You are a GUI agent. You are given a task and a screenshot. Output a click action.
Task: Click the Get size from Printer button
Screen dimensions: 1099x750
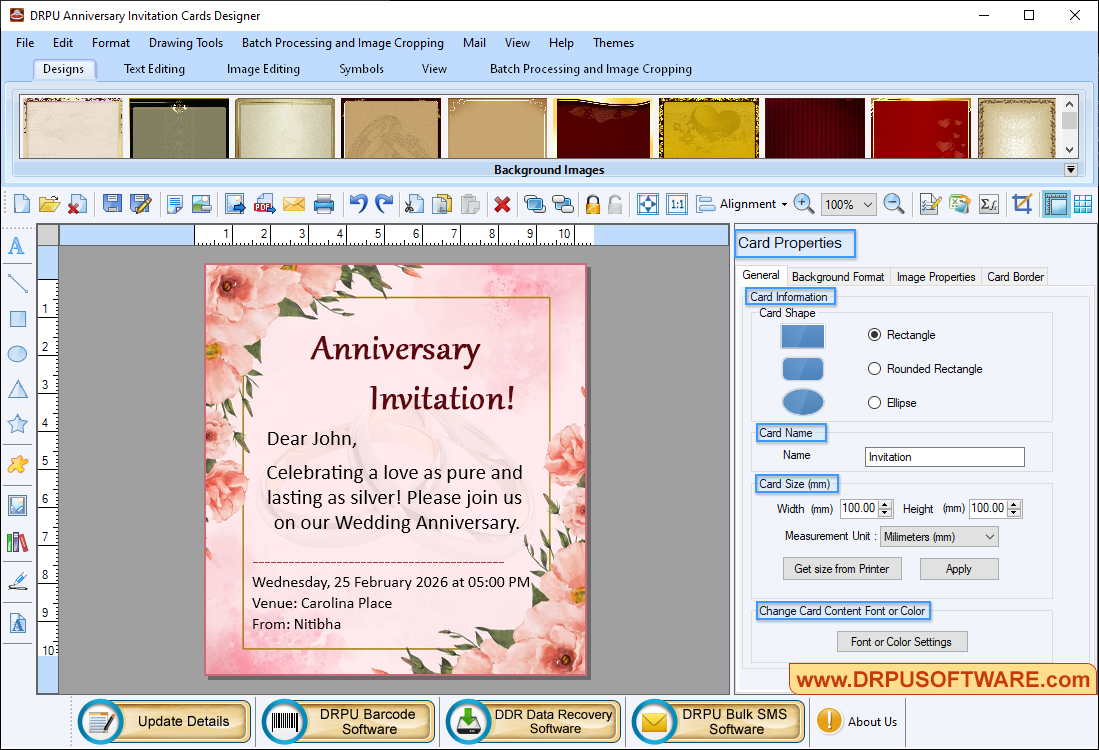click(841, 568)
